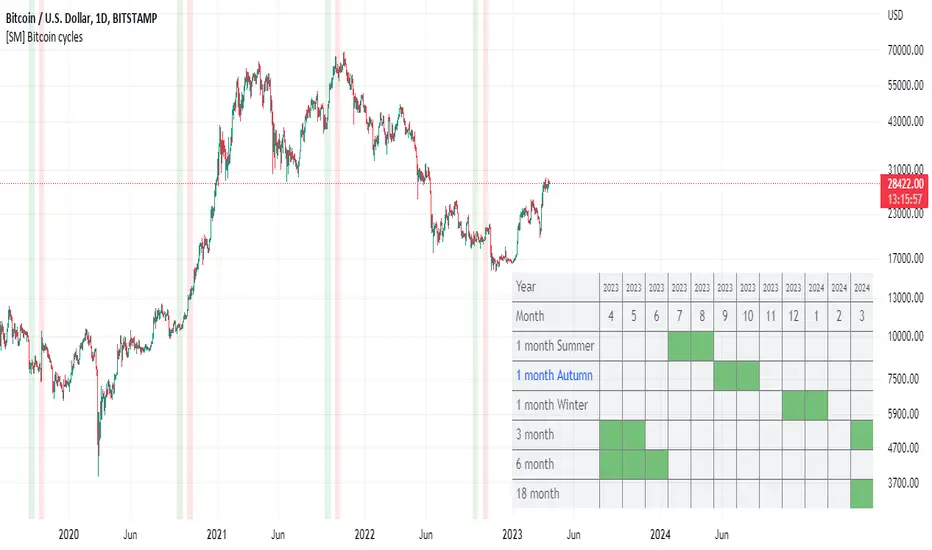Select the [SM] Bitcoin cycles indicator label
The image size is (932, 550).
tap(48, 37)
